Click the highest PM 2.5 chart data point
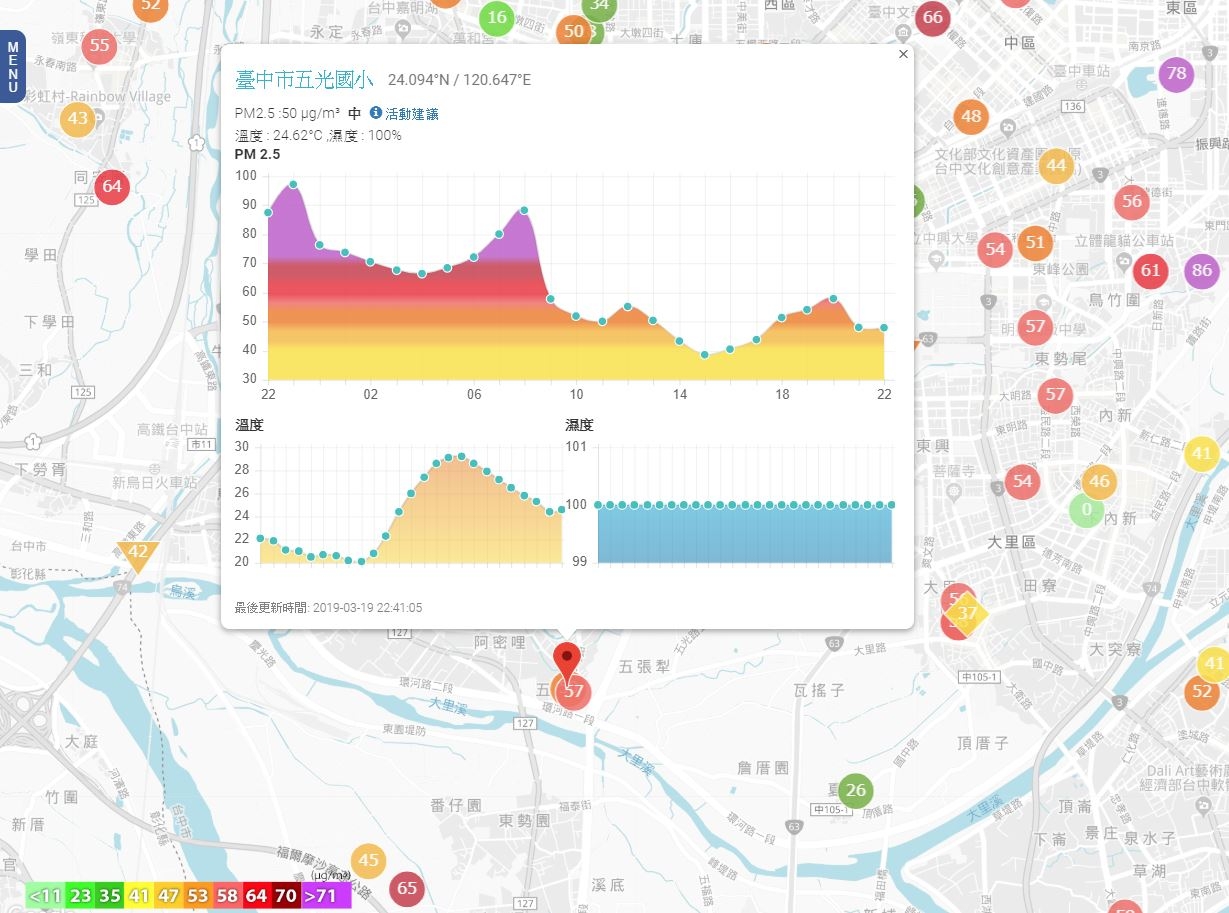Viewport: 1229px width, 913px height. tap(293, 184)
